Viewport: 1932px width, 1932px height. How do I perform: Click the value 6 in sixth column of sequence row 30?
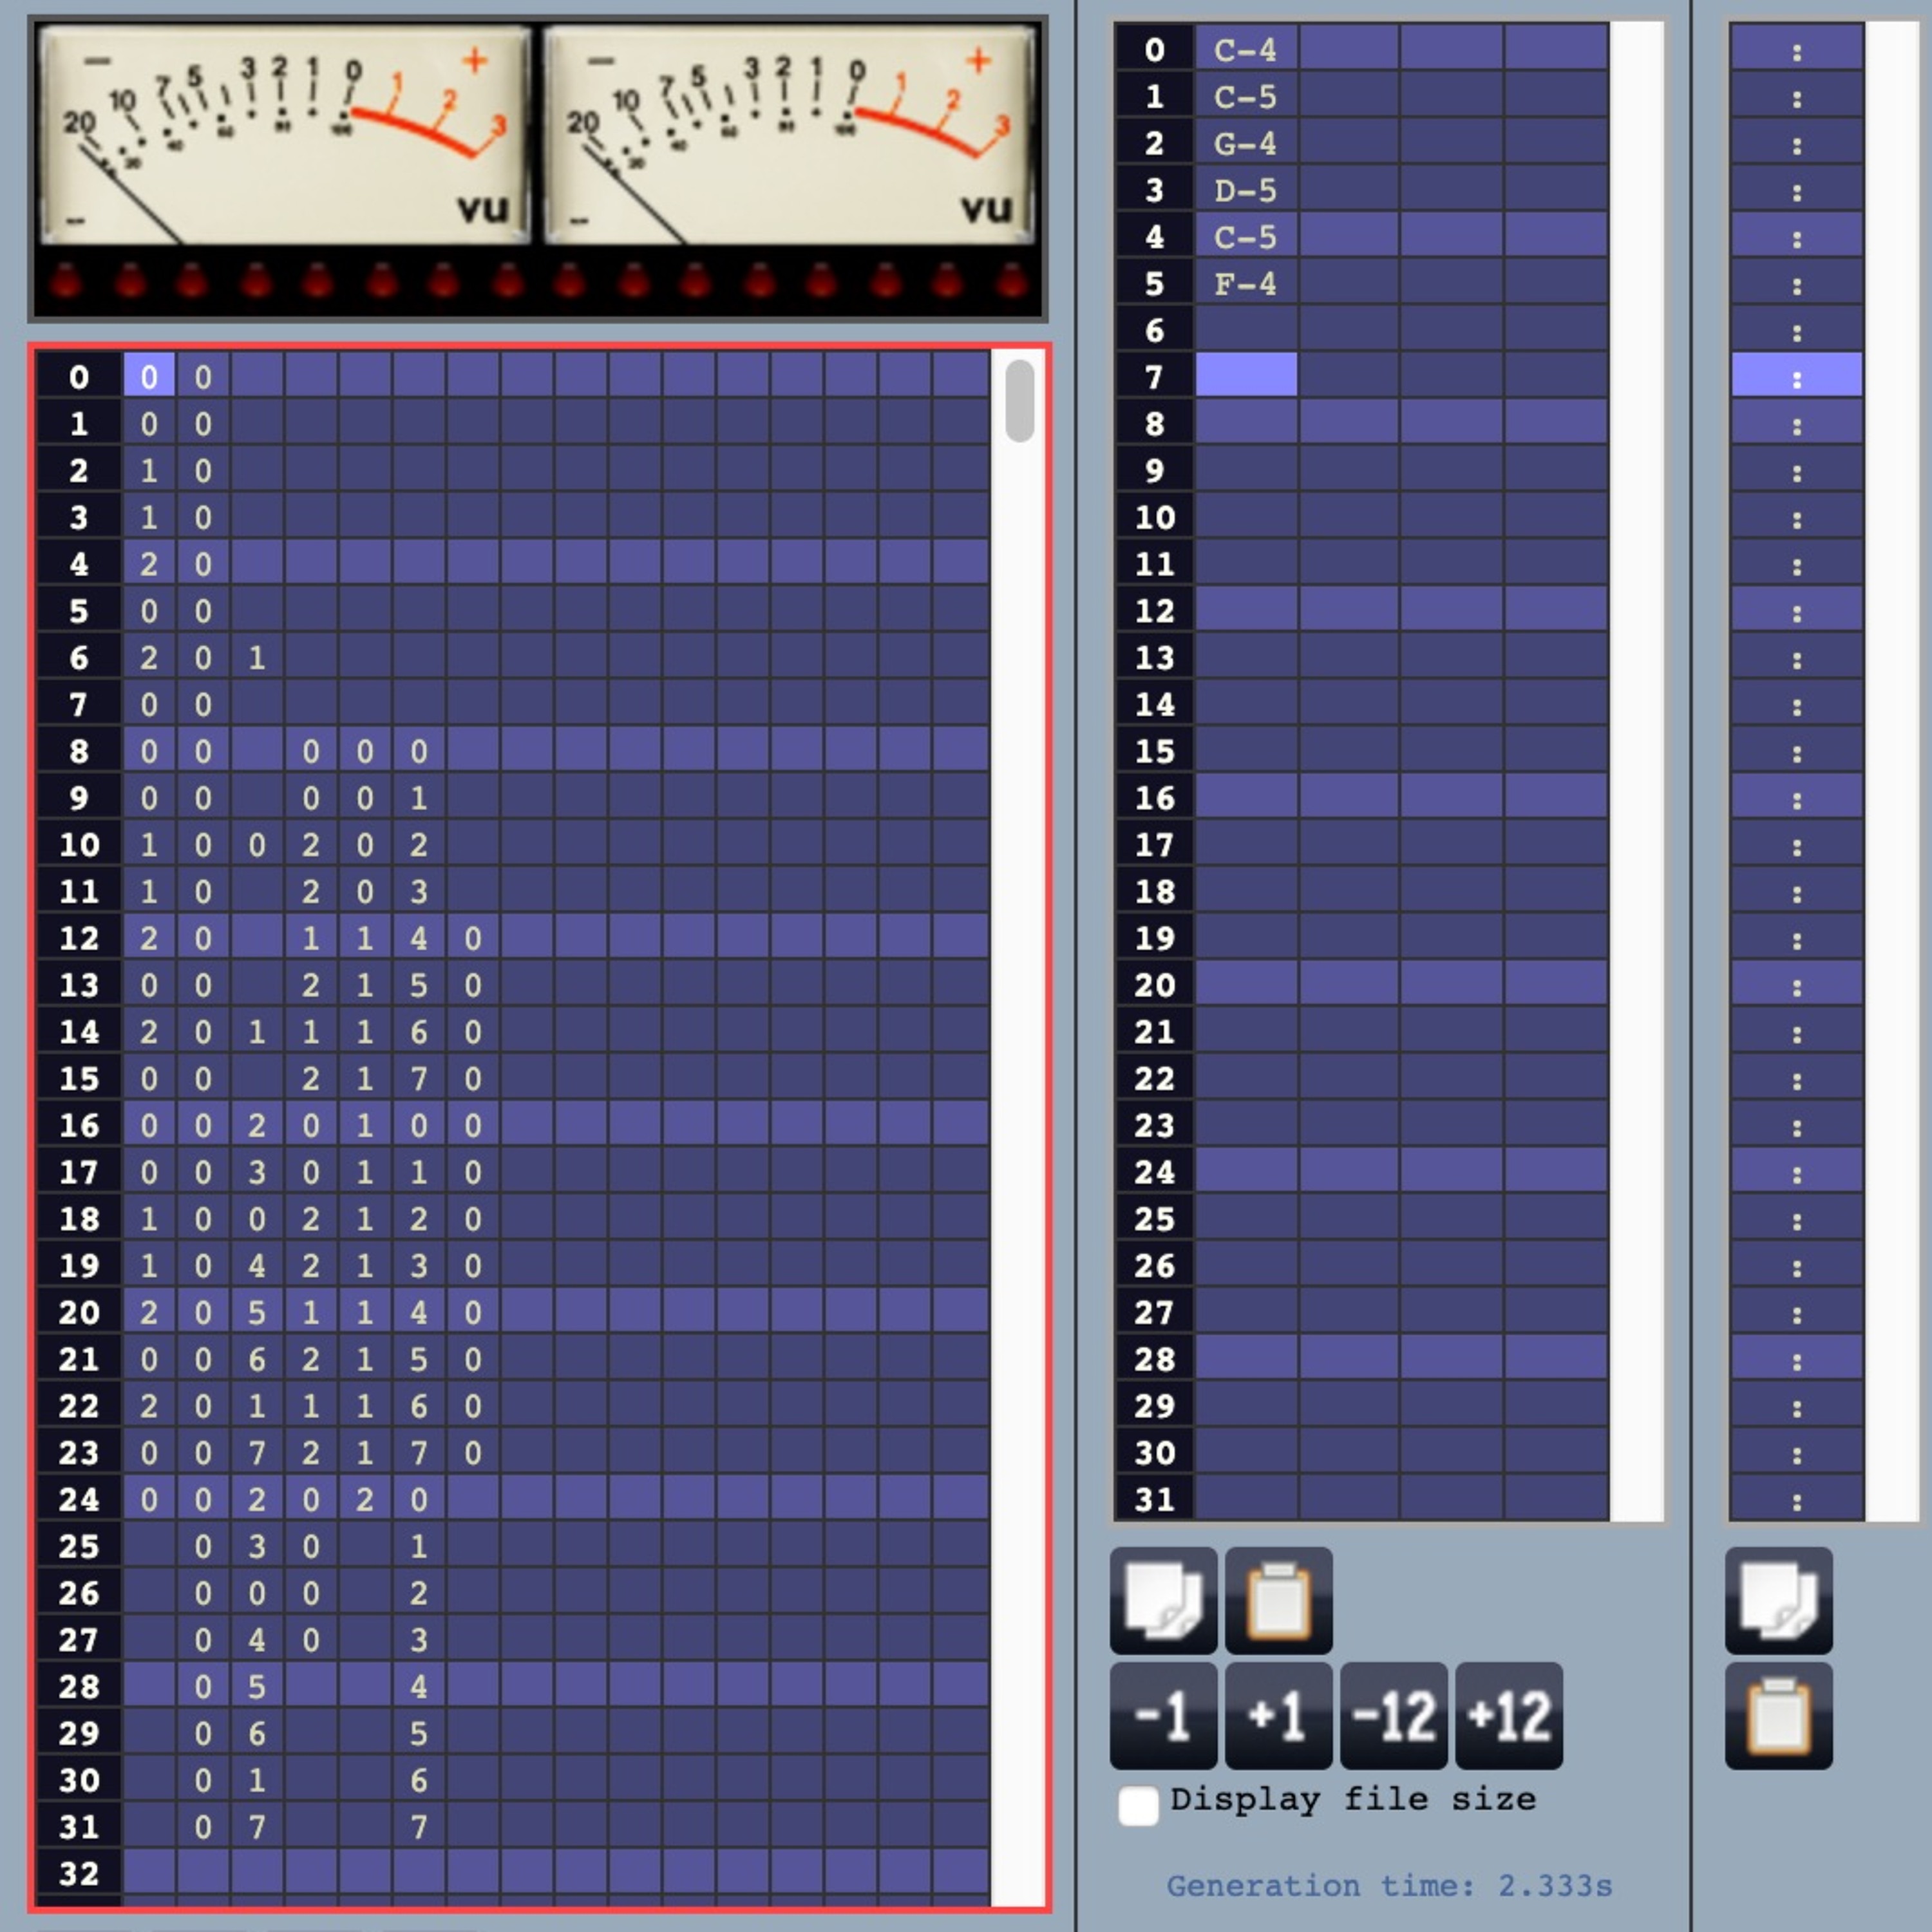419,1779
